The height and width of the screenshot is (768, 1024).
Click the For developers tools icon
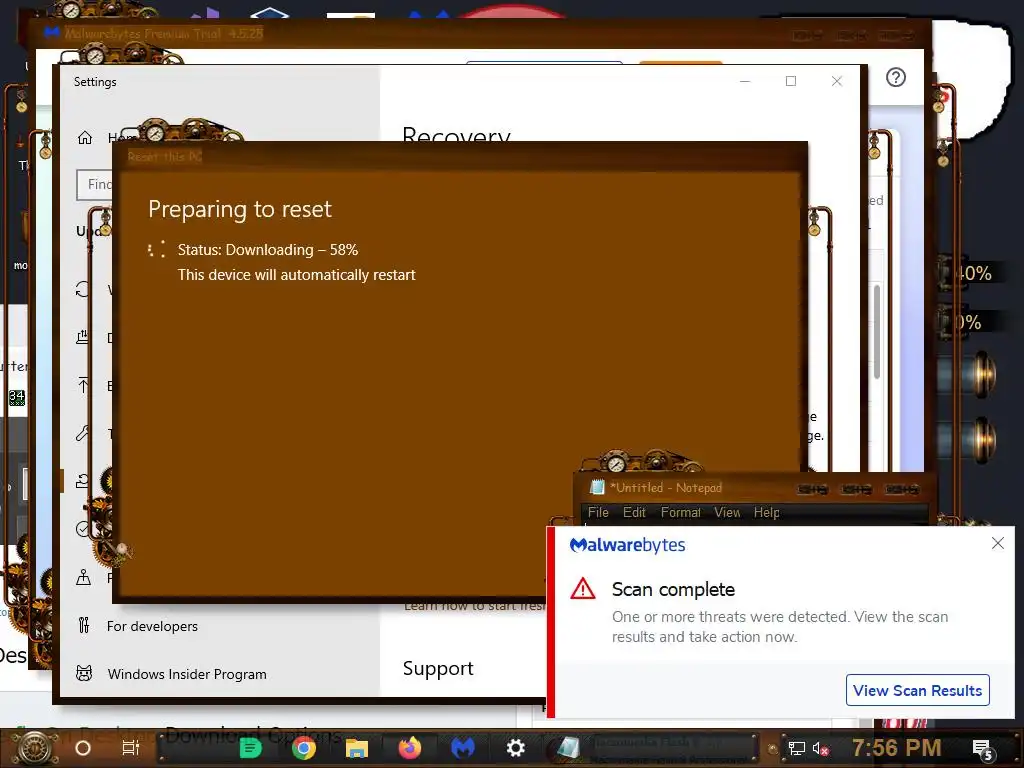[x=84, y=625]
